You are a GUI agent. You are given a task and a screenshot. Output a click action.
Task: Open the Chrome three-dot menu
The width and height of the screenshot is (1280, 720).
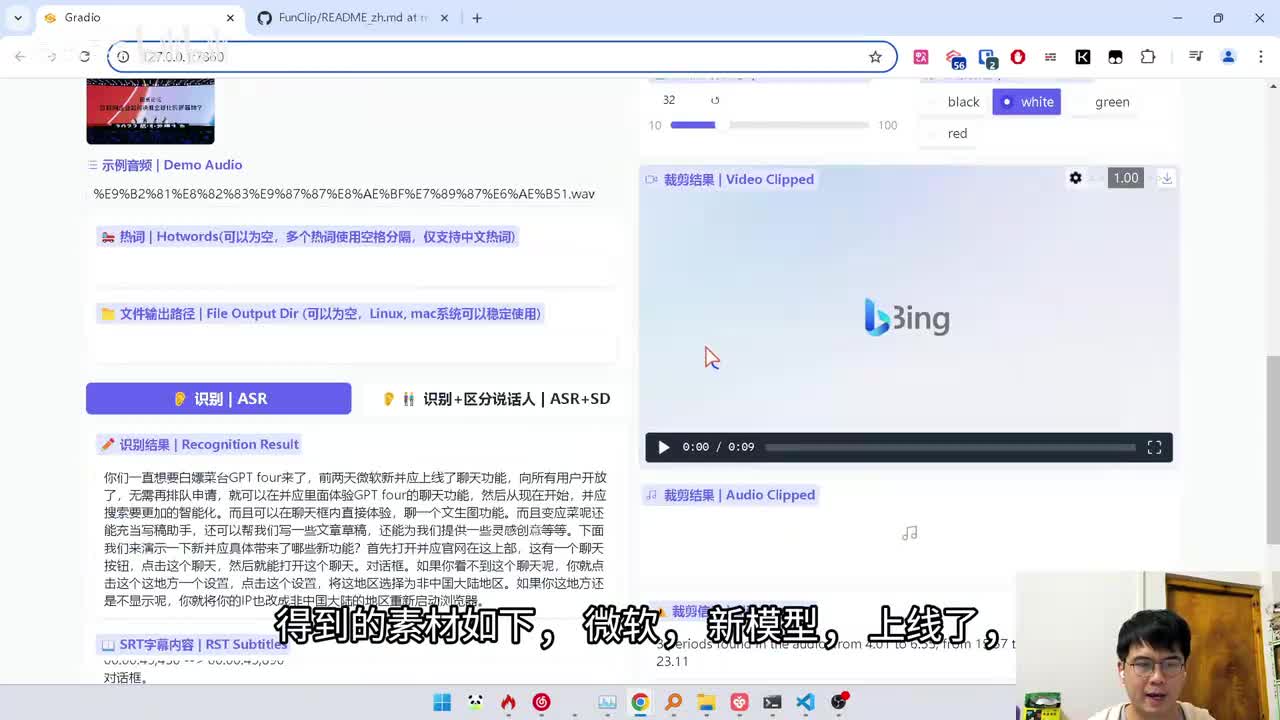coord(1259,57)
